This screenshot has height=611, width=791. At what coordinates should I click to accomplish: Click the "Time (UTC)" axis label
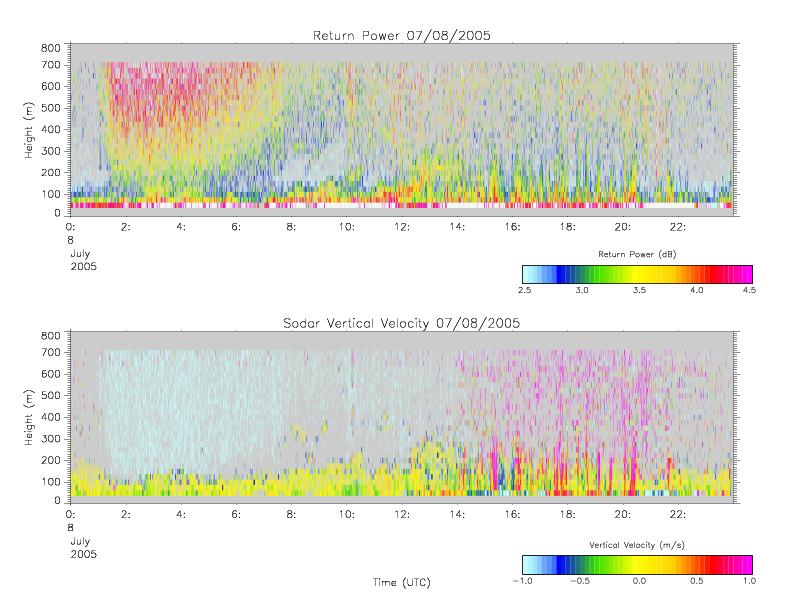tap(402, 582)
